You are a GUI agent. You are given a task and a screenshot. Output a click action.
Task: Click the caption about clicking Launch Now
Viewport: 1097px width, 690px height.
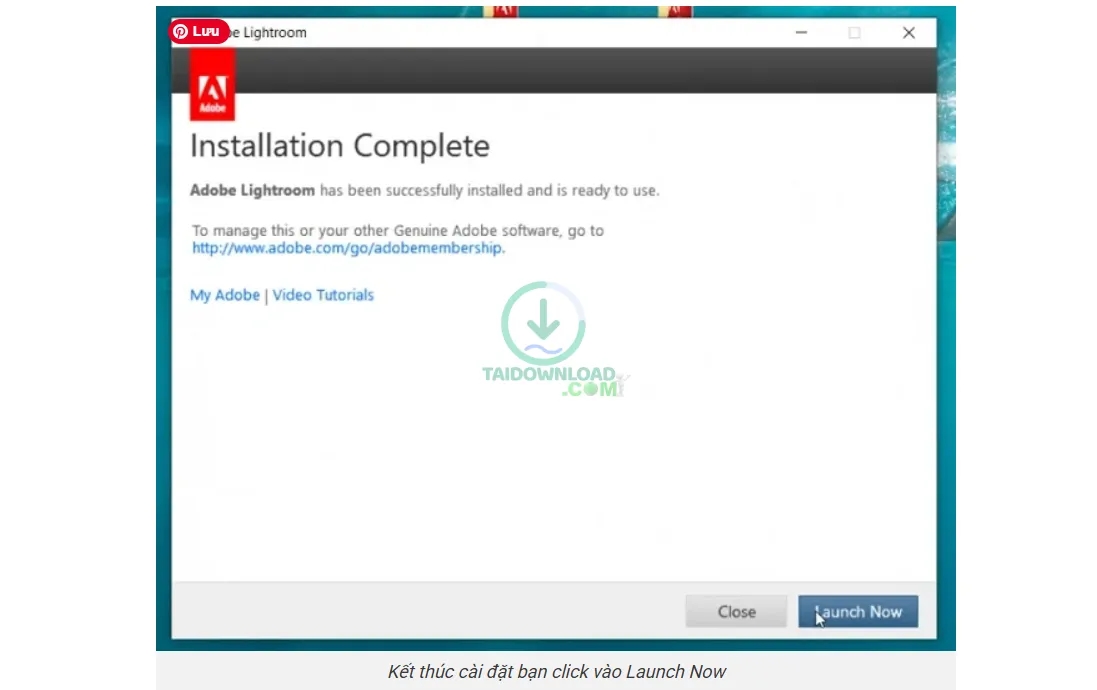pos(556,671)
